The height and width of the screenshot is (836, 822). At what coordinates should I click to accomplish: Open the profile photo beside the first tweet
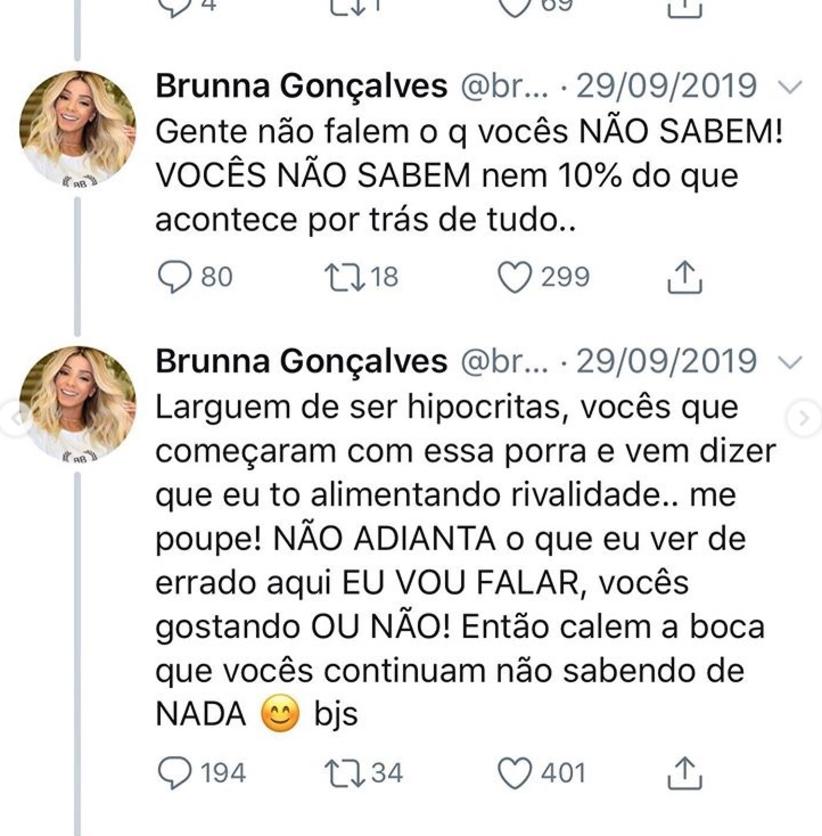[x=77, y=127]
